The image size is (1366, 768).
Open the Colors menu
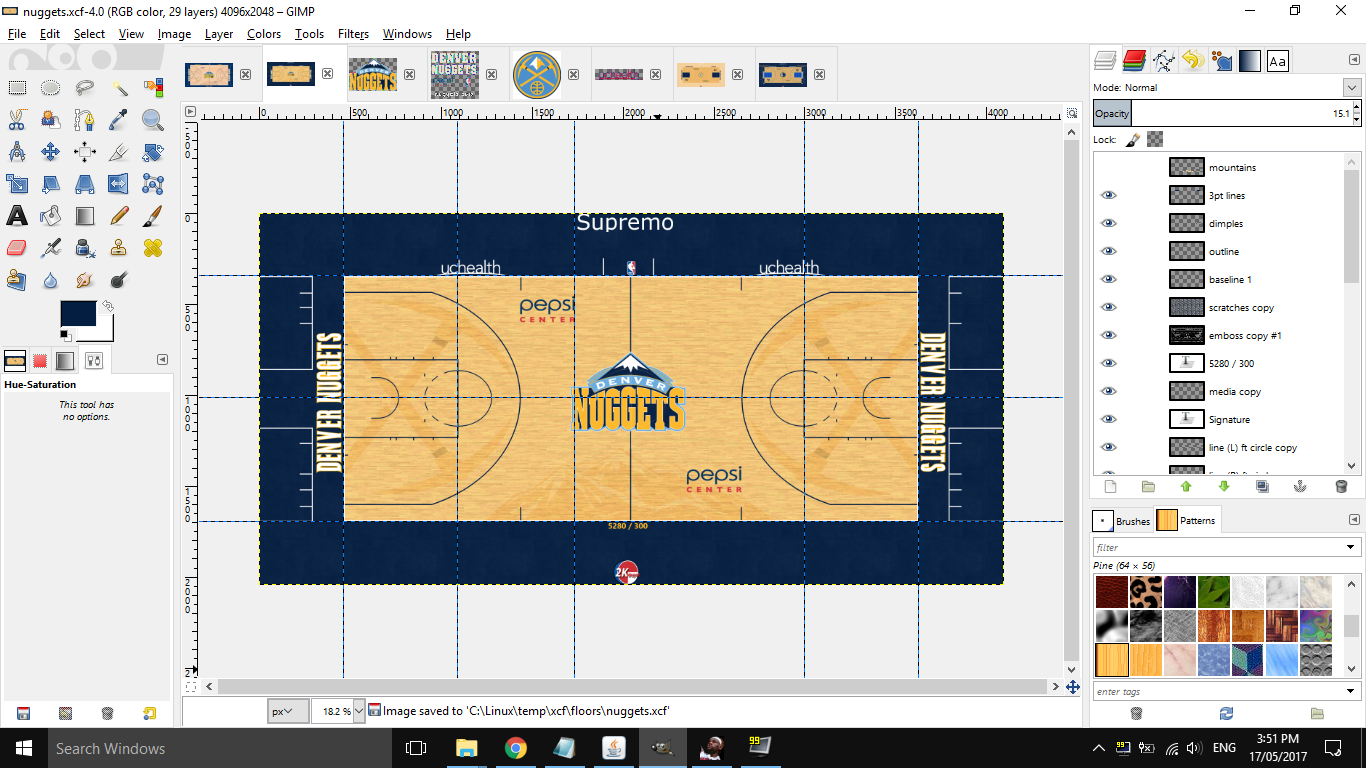coord(264,33)
